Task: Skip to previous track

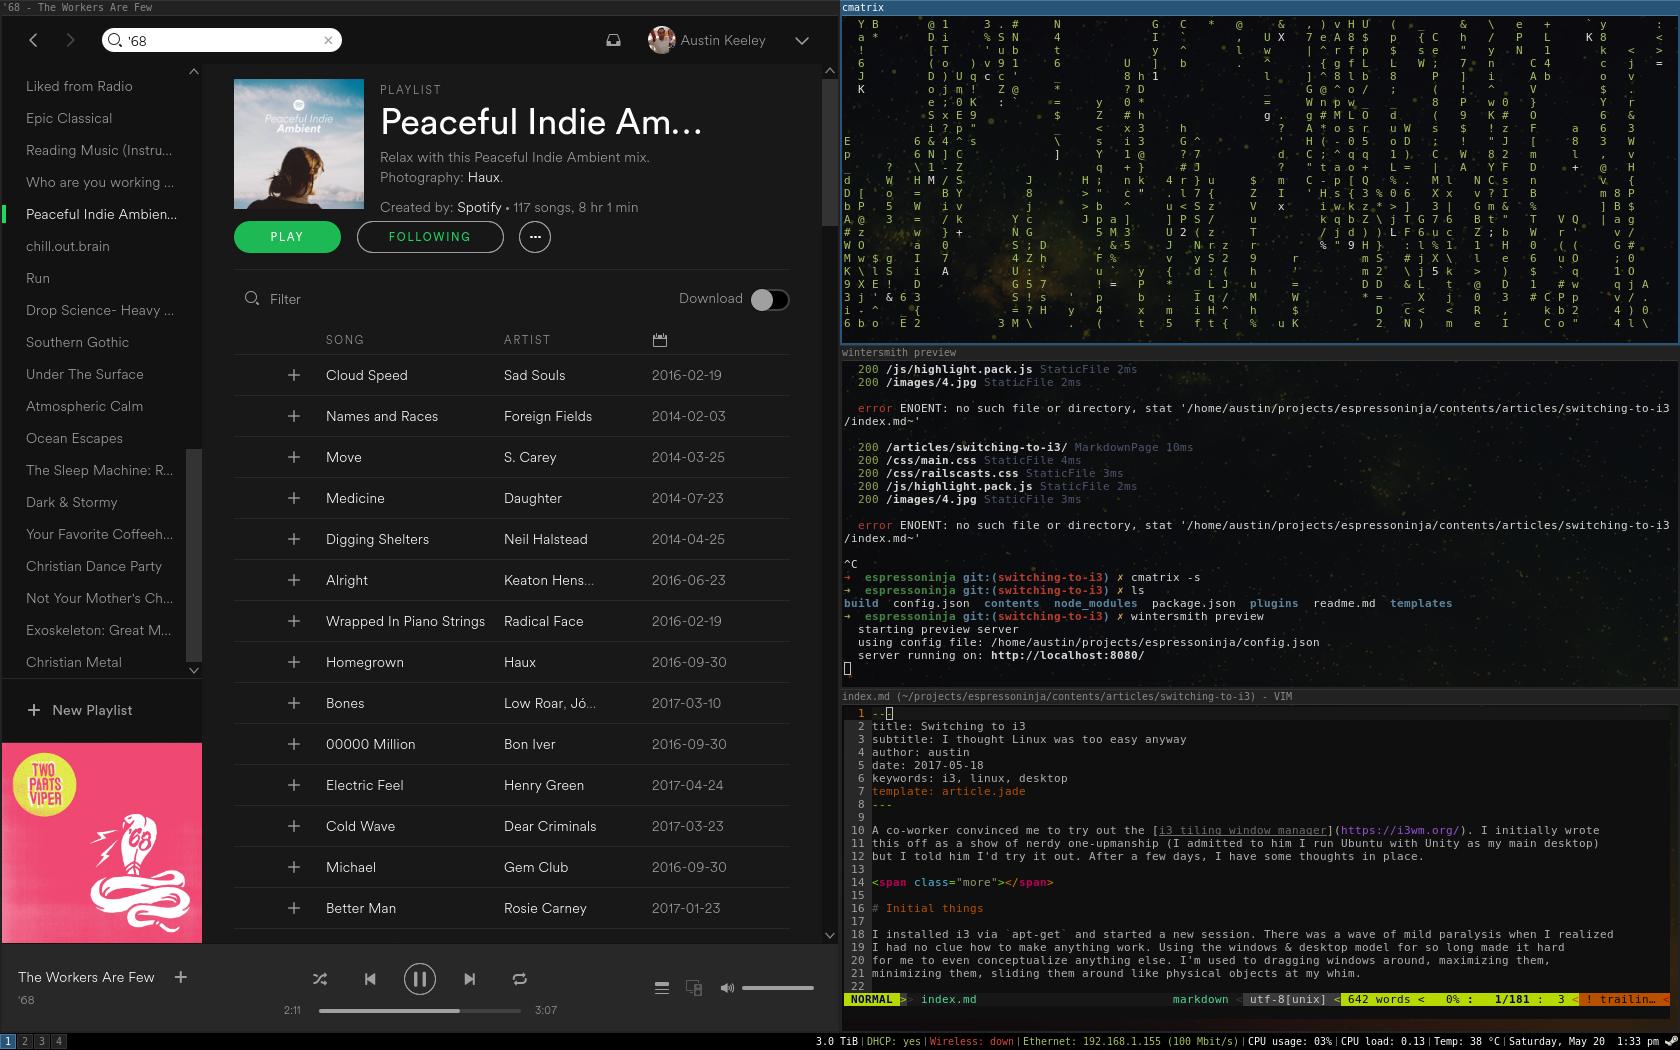Action: (x=370, y=979)
